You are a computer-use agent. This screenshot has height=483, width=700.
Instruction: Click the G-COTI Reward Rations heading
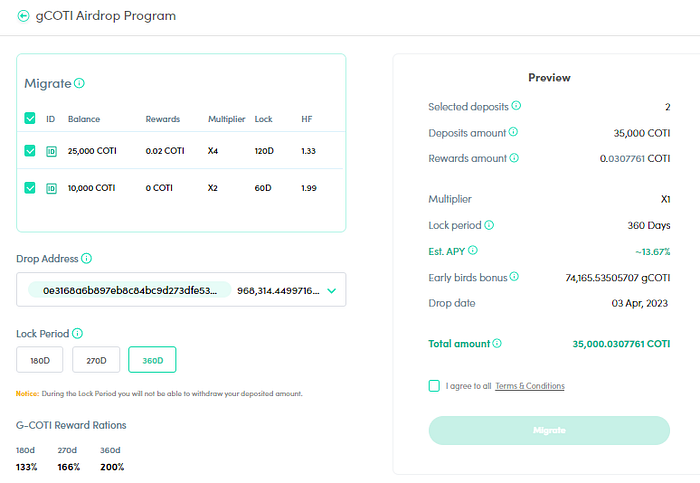click(71, 425)
